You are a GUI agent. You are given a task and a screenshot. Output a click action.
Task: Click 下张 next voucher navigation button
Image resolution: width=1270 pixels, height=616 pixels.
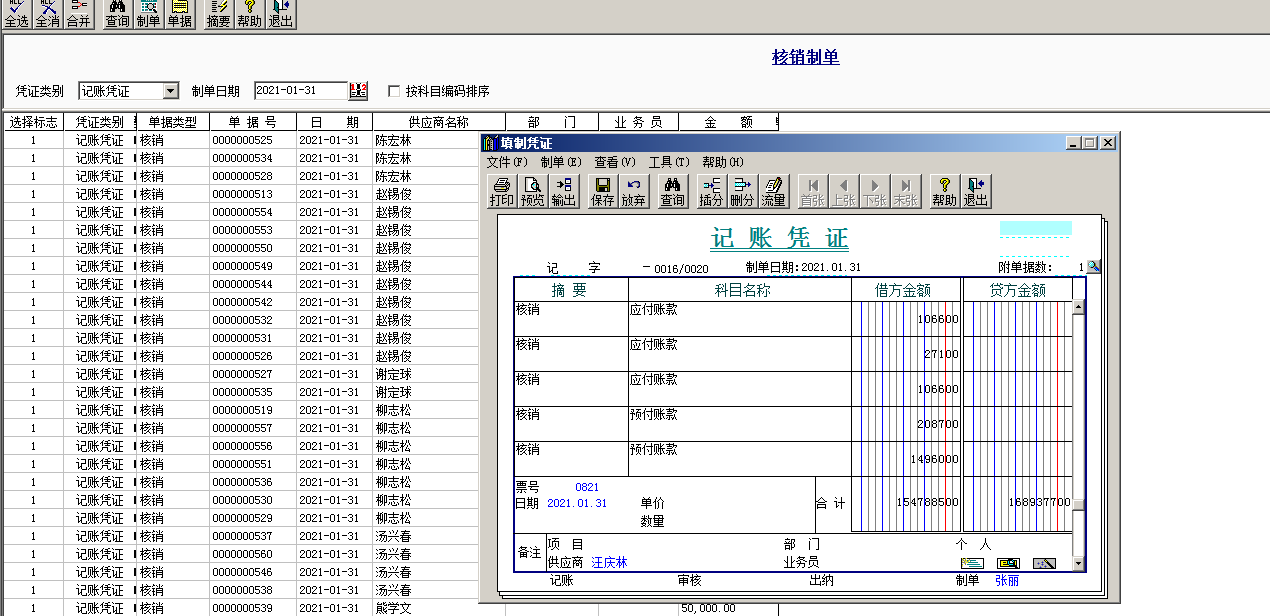pyautogui.click(x=874, y=192)
